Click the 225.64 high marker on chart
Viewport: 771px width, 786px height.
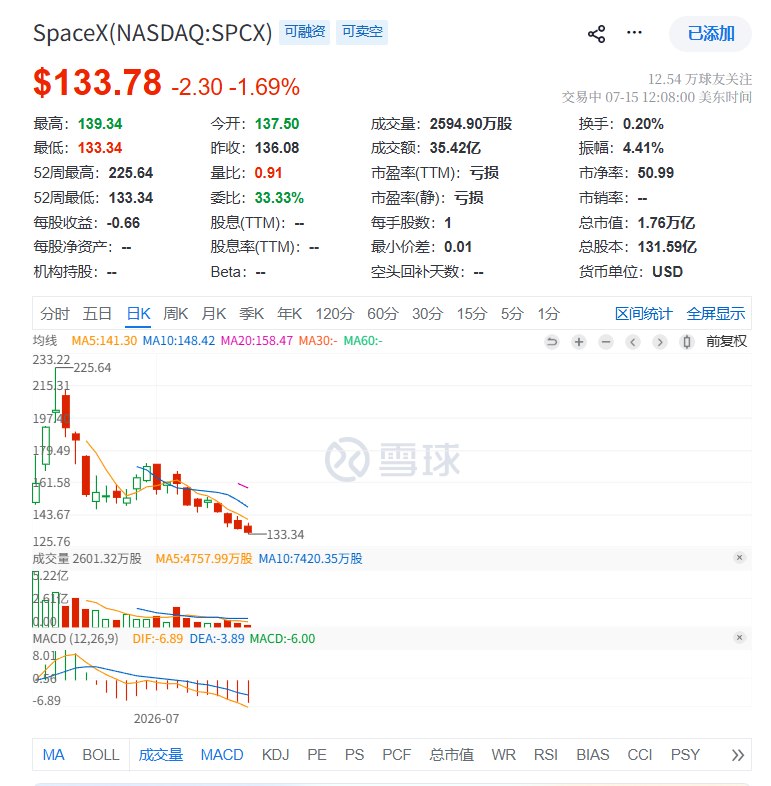click(x=92, y=367)
